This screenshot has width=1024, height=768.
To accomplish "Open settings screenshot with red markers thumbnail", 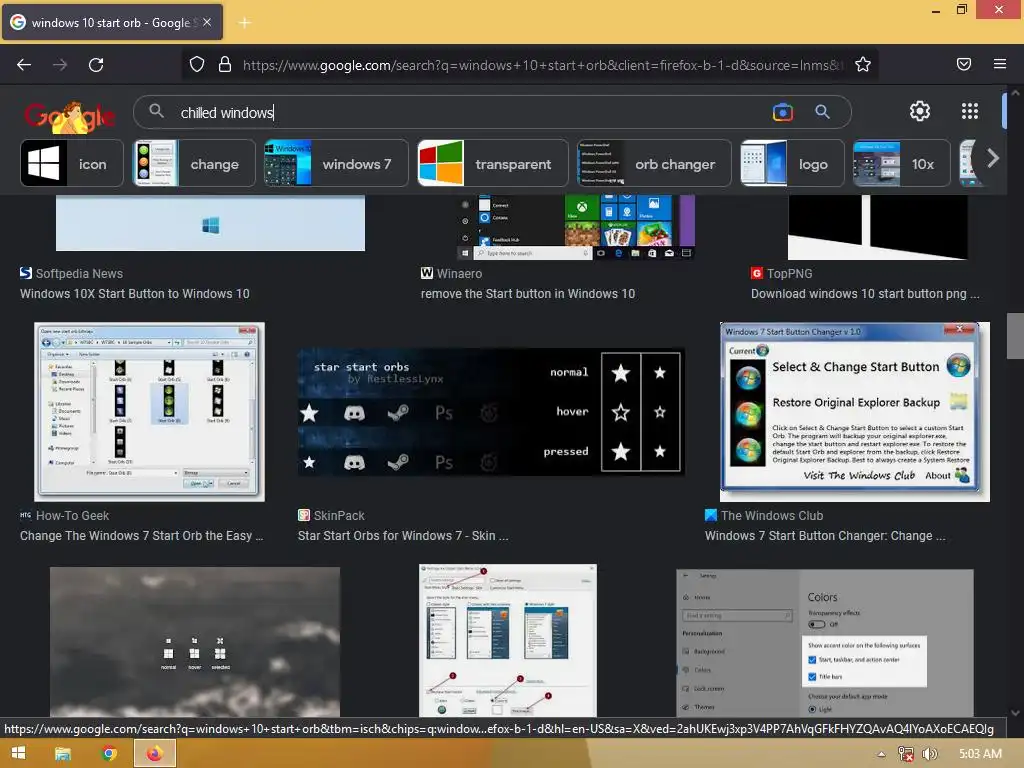I will click(507, 640).
